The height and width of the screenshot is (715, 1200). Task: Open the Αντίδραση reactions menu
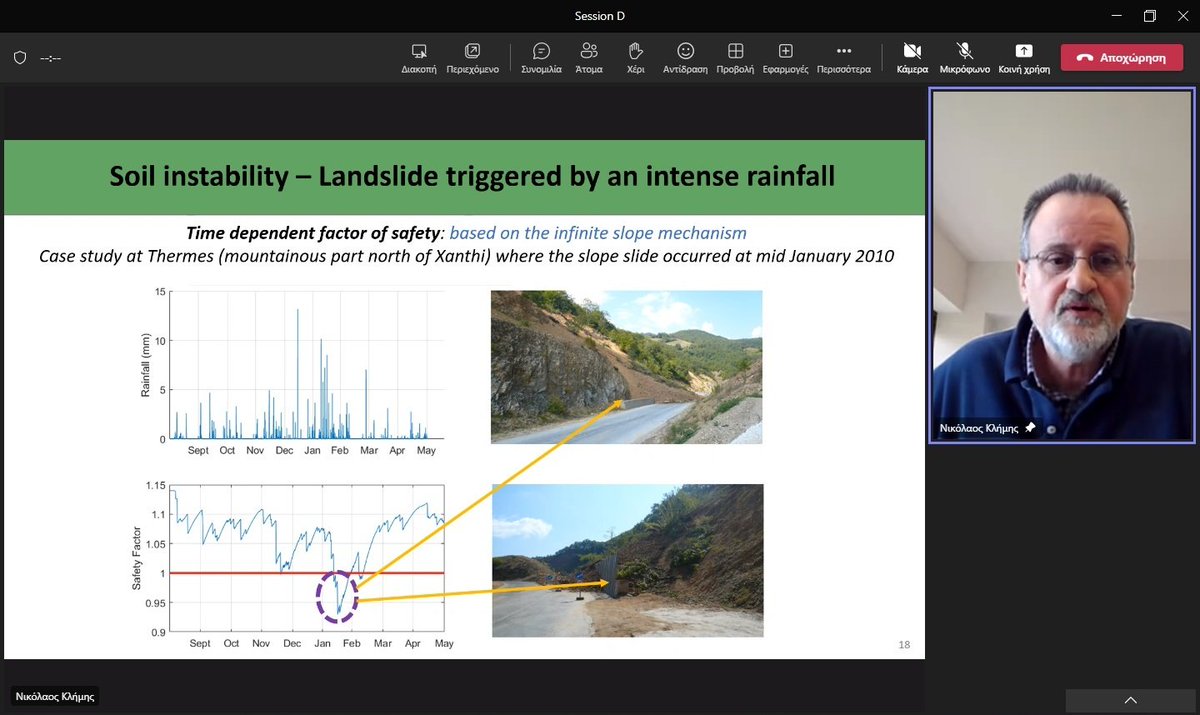click(685, 58)
